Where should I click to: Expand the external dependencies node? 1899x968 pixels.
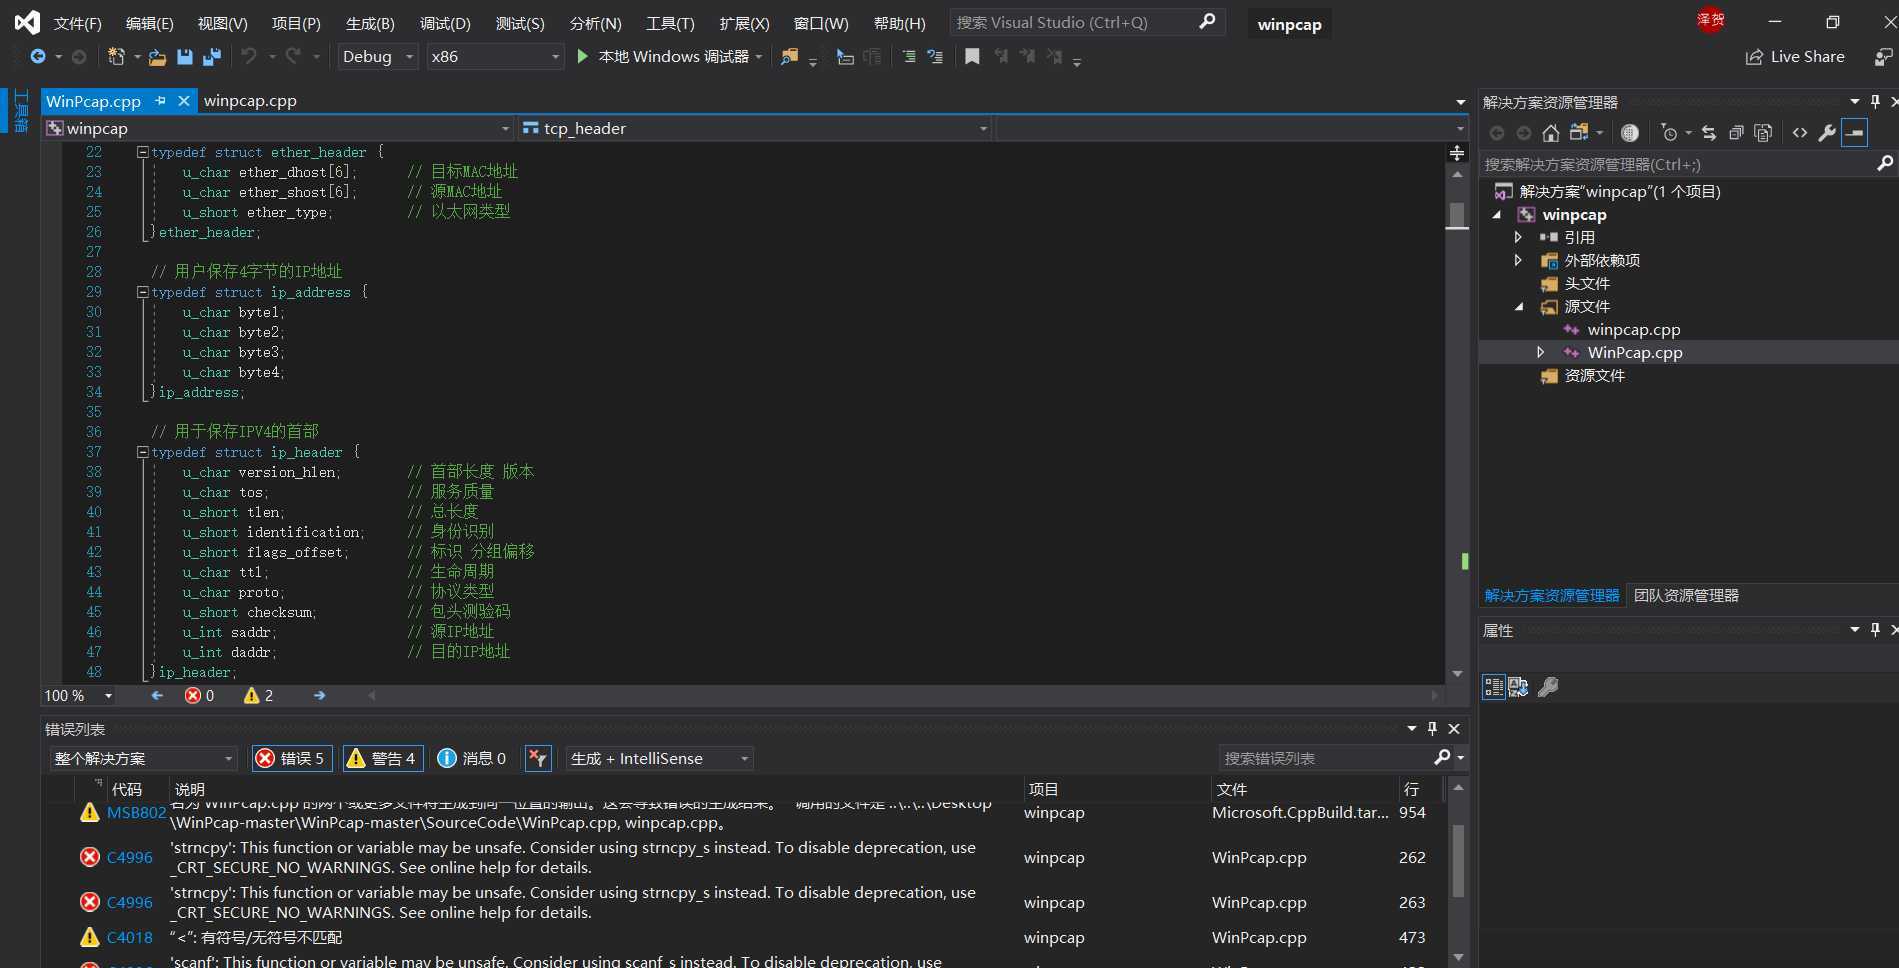tap(1518, 260)
